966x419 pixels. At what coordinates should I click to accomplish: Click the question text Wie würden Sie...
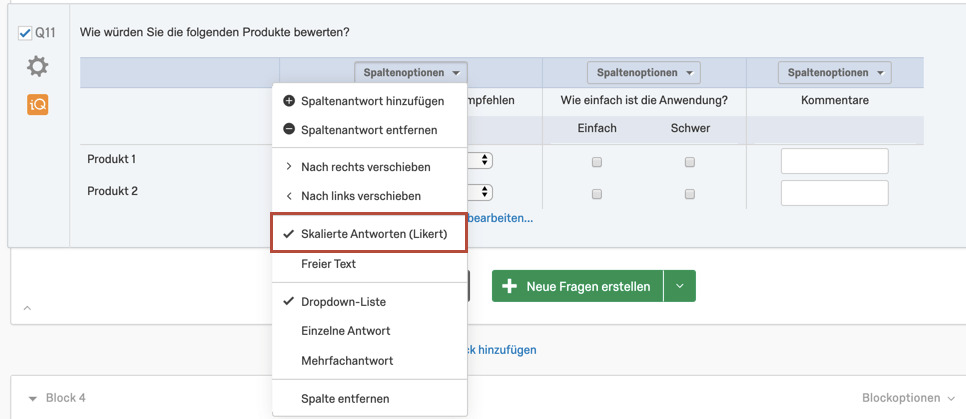click(x=214, y=31)
